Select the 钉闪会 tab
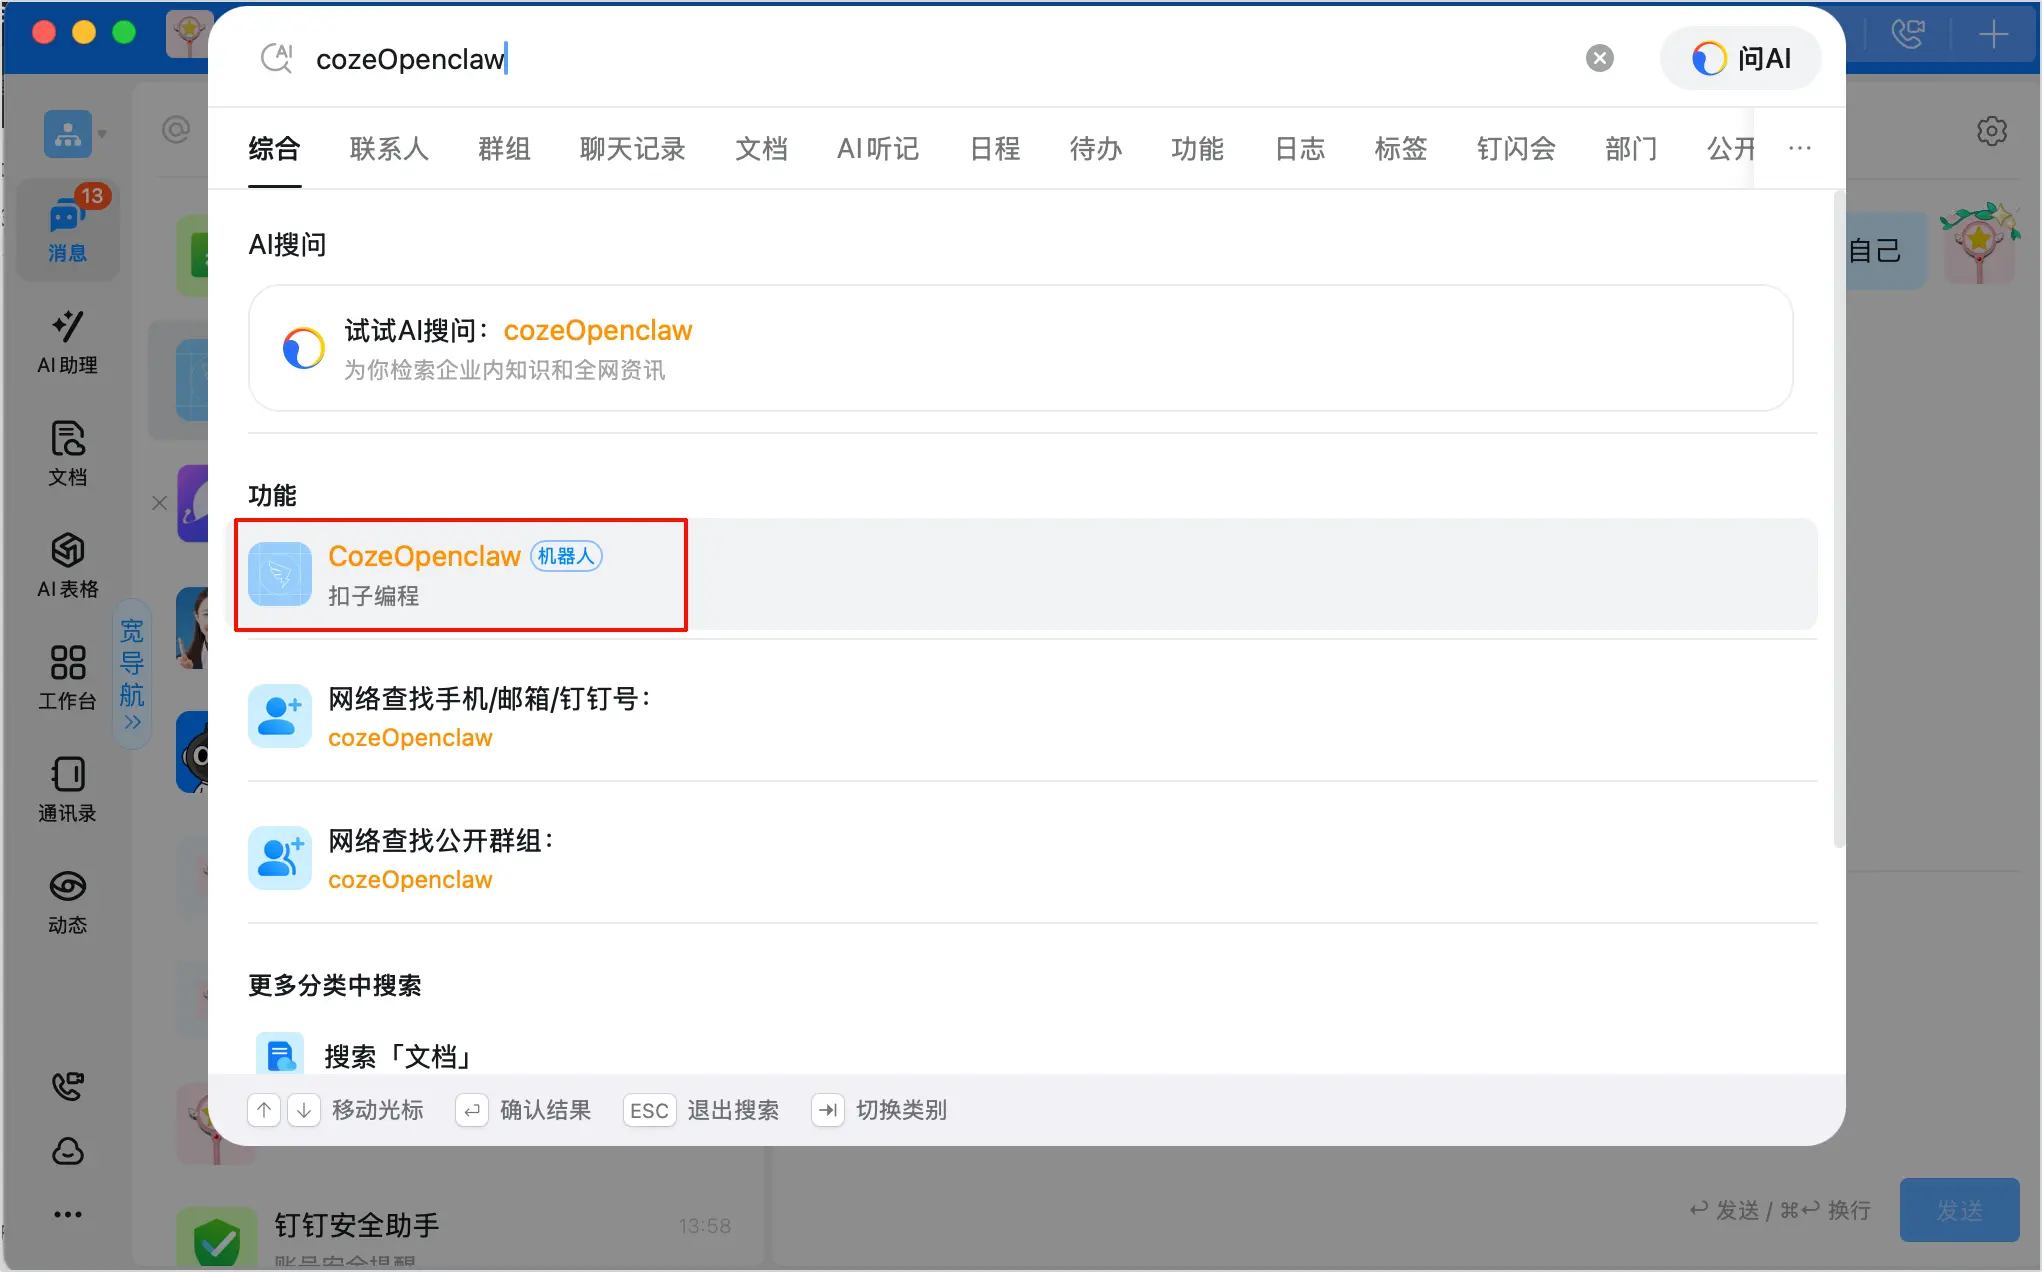 tap(1516, 149)
